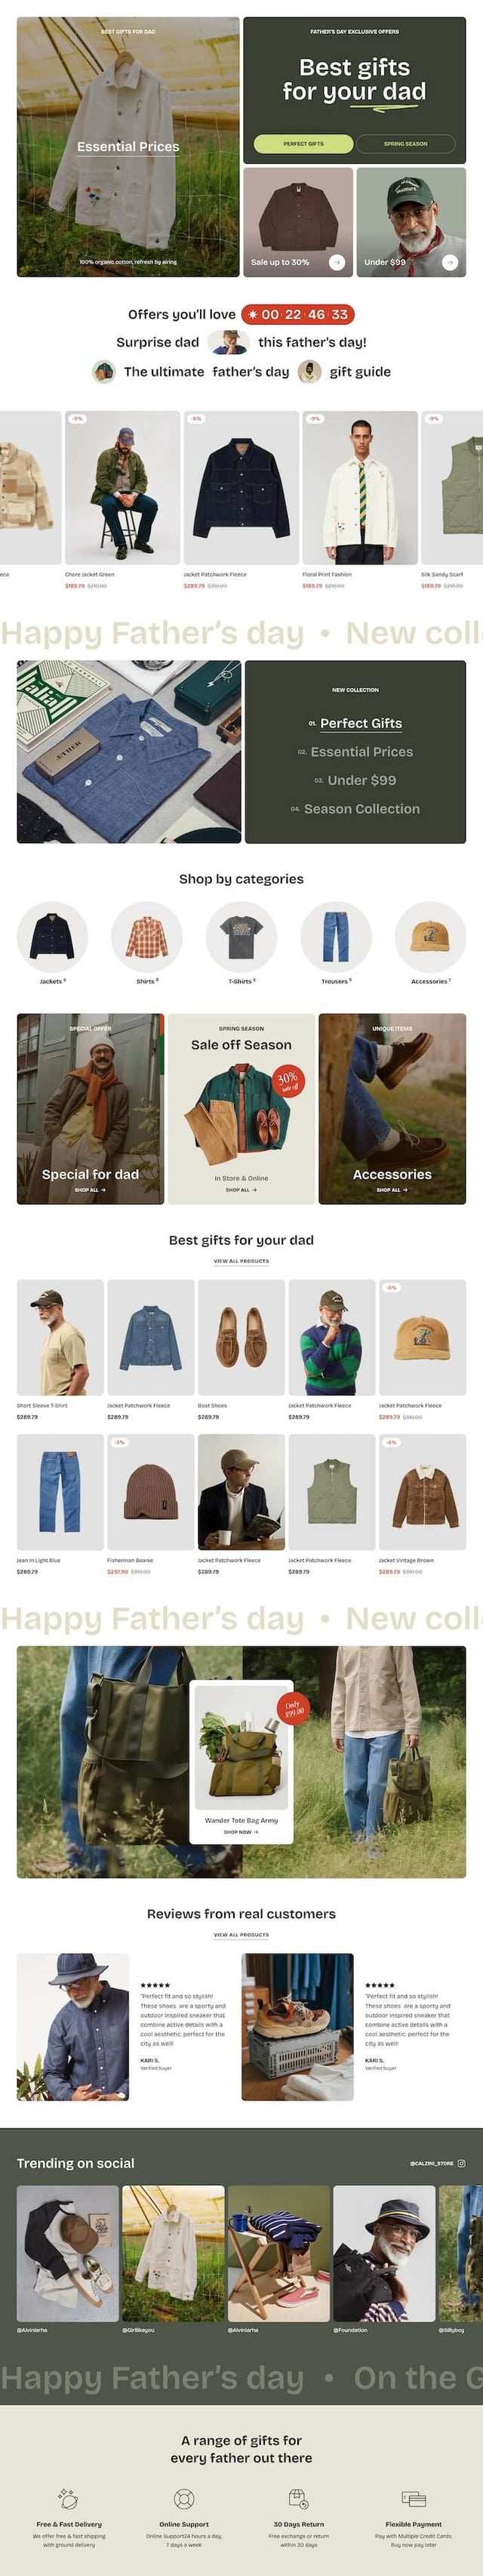Viewport: 483px width, 2576px height.
Task: Click Shop All on Special for dad banner
Action: pyautogui.click(x=90, y=1190)
